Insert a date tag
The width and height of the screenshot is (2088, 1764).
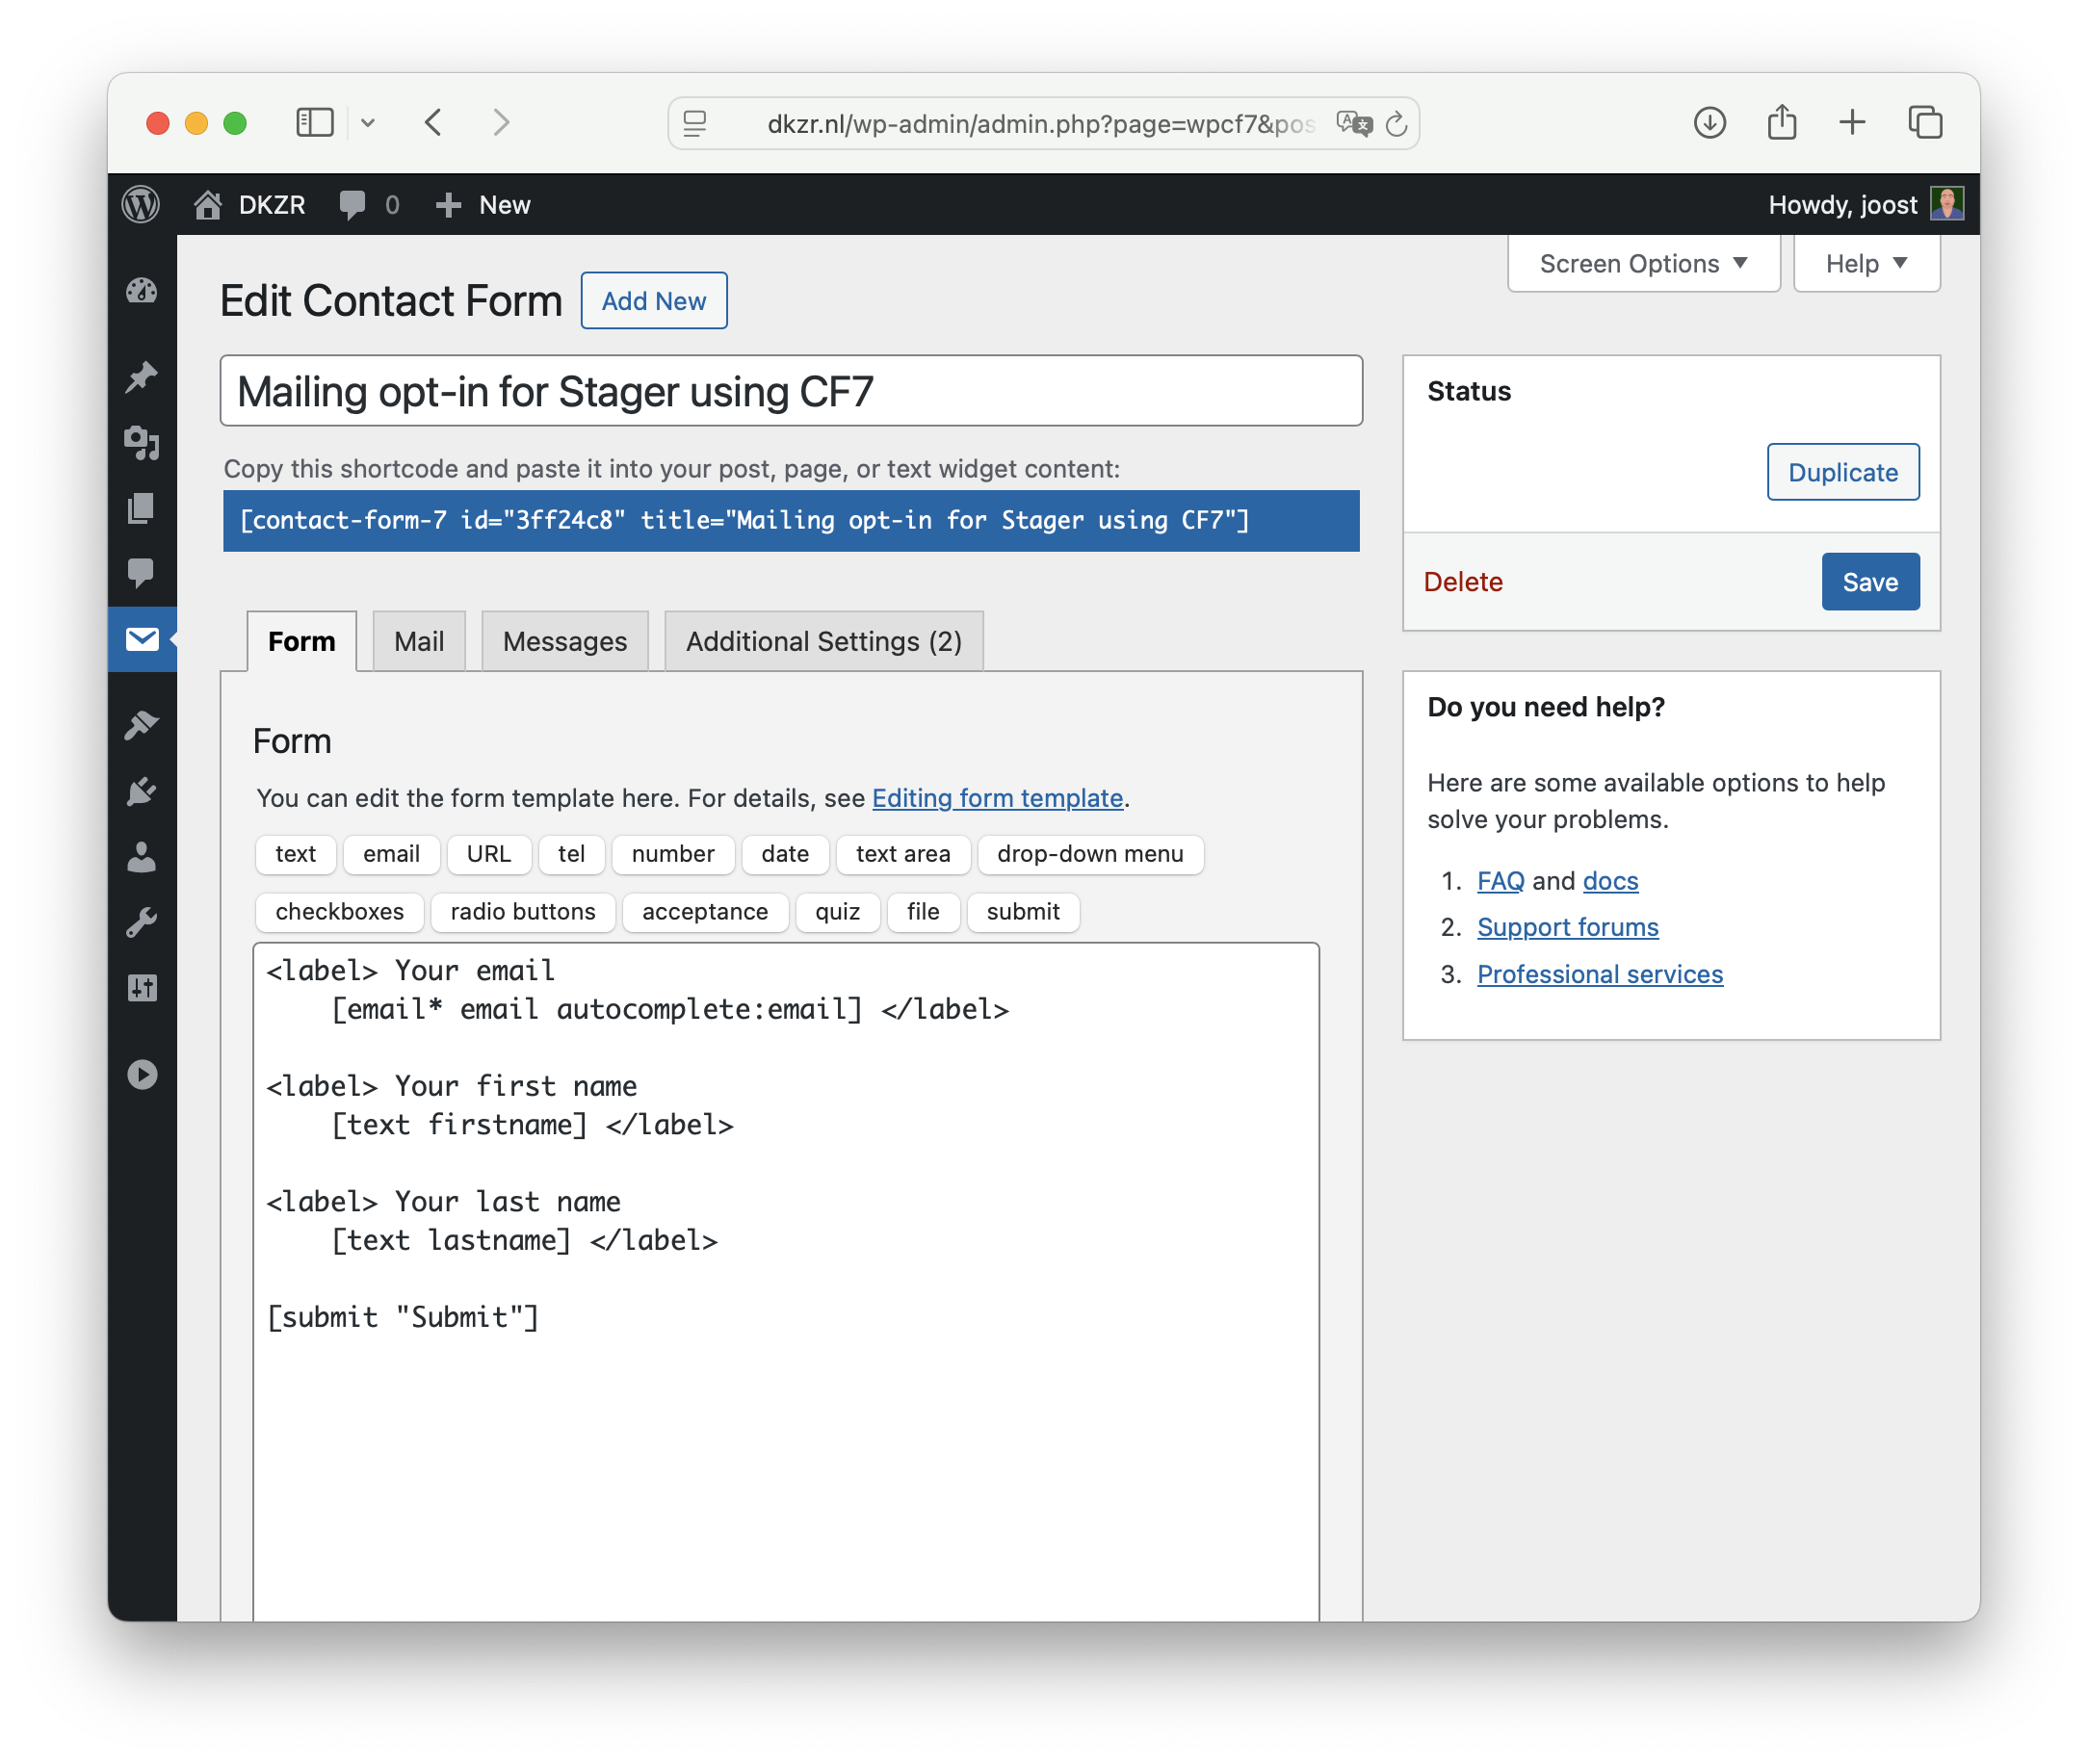tap(785, 854)
